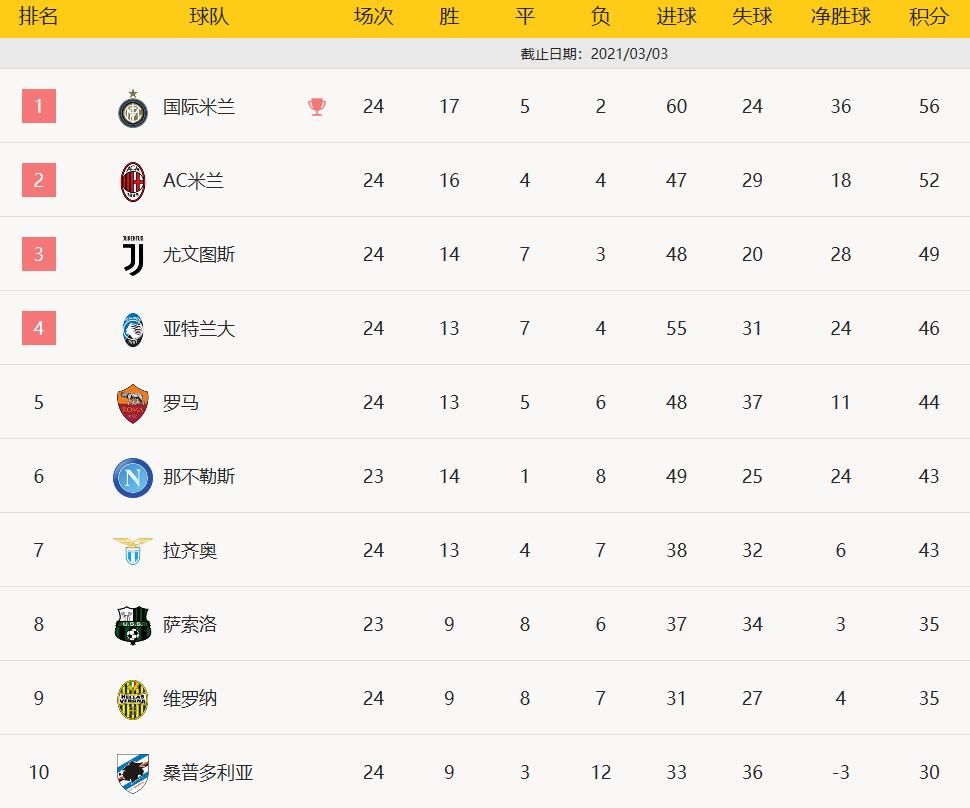Click the 截止日期 2021/03/03 text
This screenshot has height=808, width=970.
pos(594,54)
